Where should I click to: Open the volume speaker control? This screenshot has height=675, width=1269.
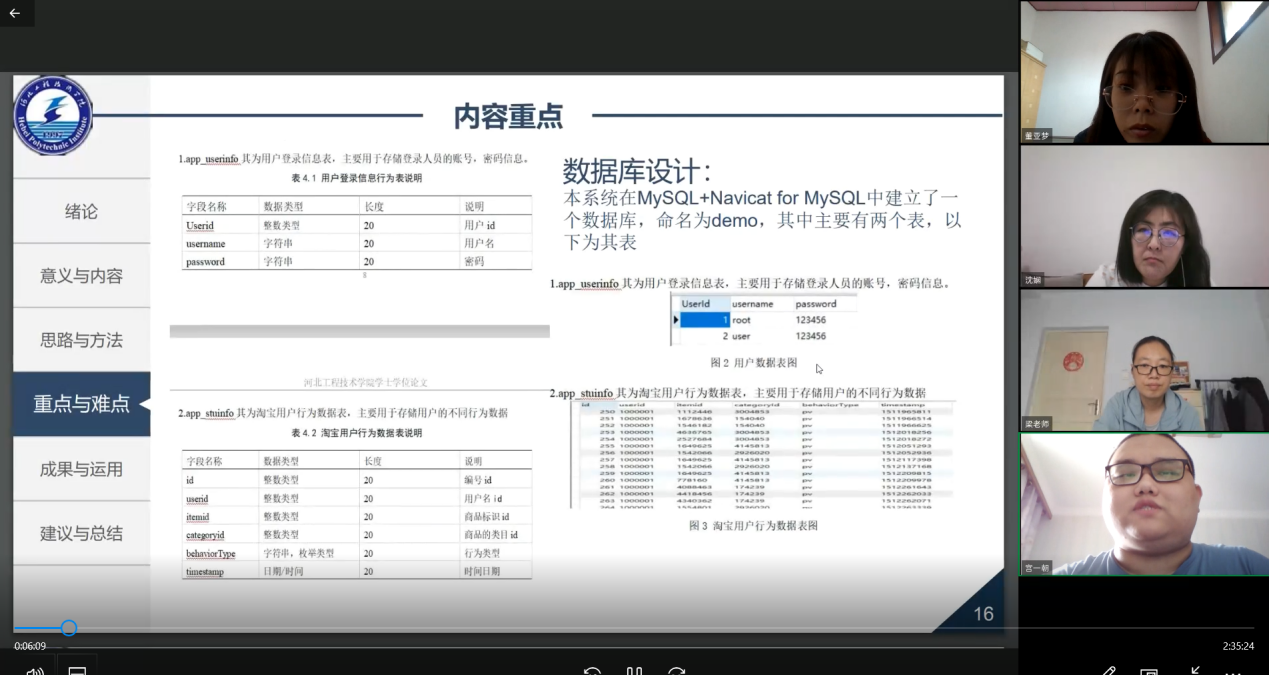click(35, 670)
